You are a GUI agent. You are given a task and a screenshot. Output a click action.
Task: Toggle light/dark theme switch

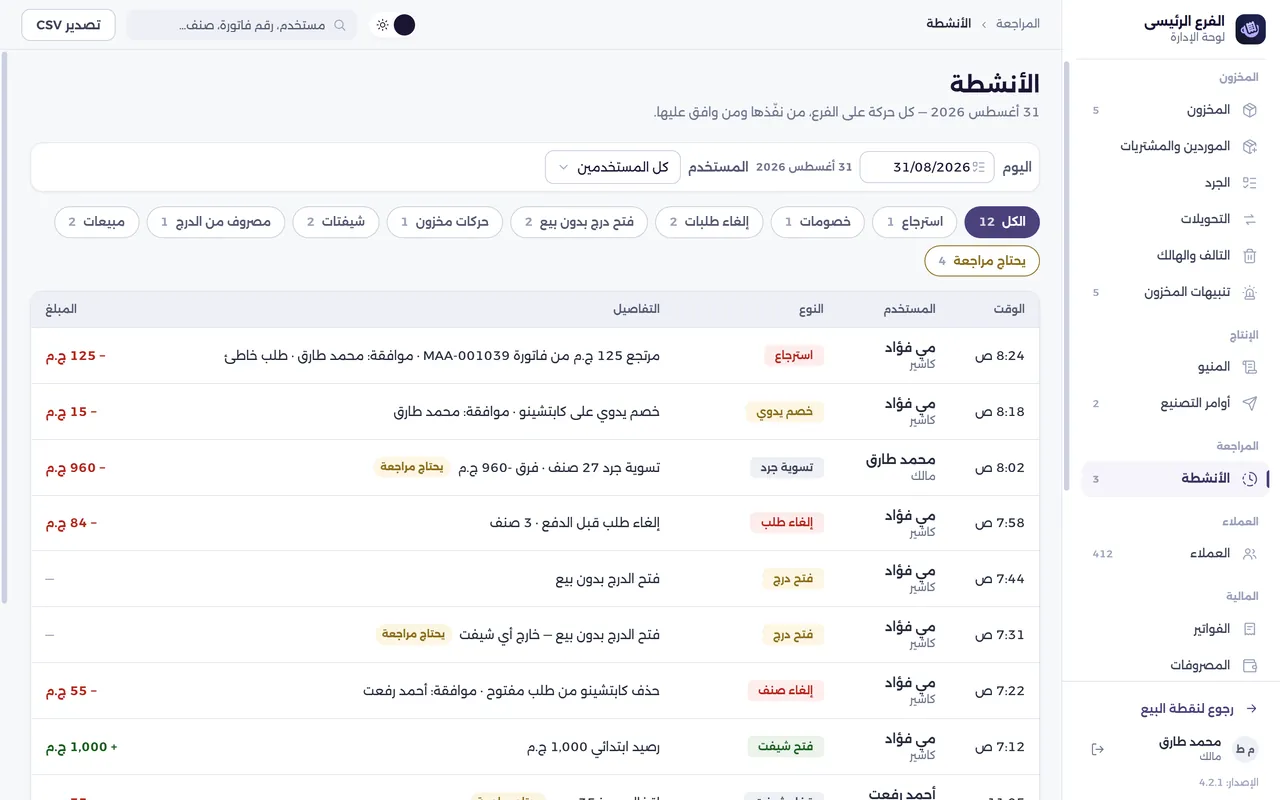click(x=393, y=25)
